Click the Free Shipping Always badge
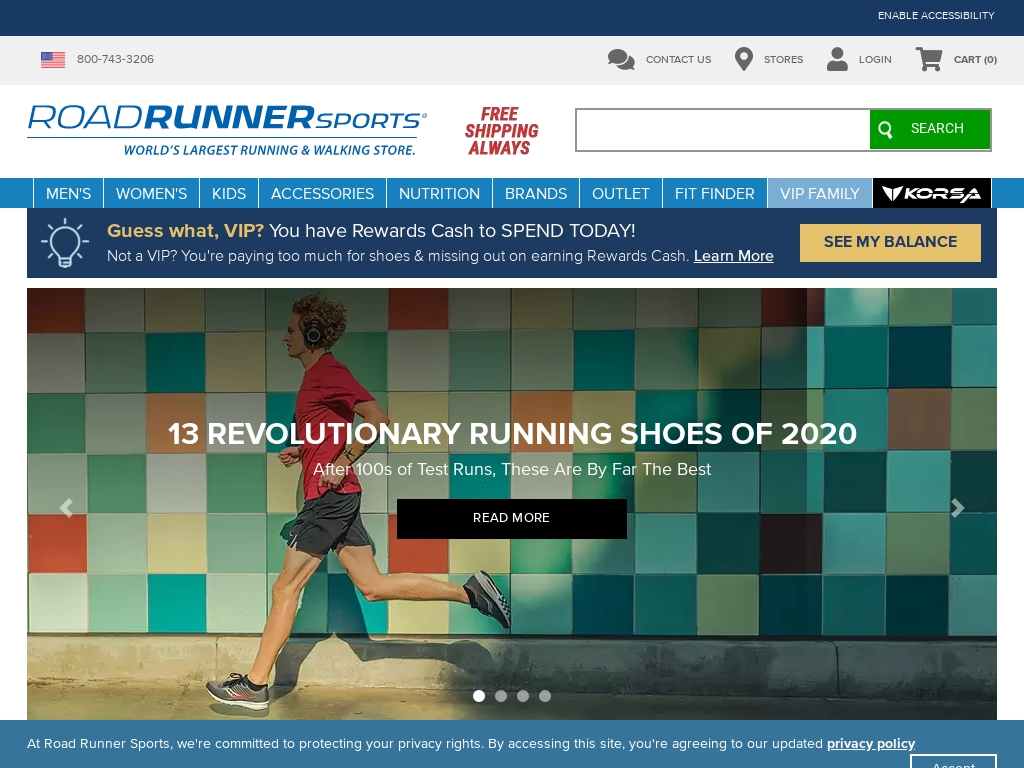This screenshot has height=768, width=1024. [501, 130]
